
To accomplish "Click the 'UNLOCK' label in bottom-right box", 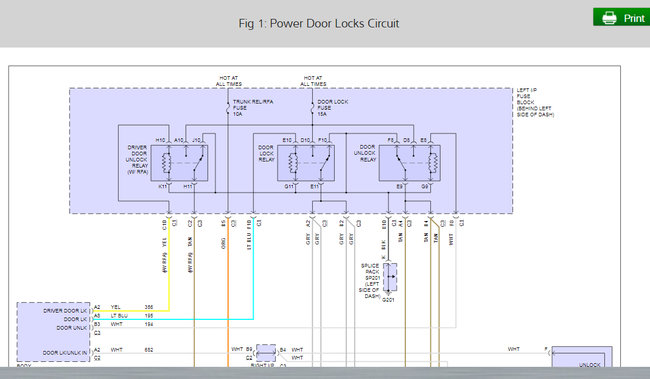I will (x=589, y=365).
